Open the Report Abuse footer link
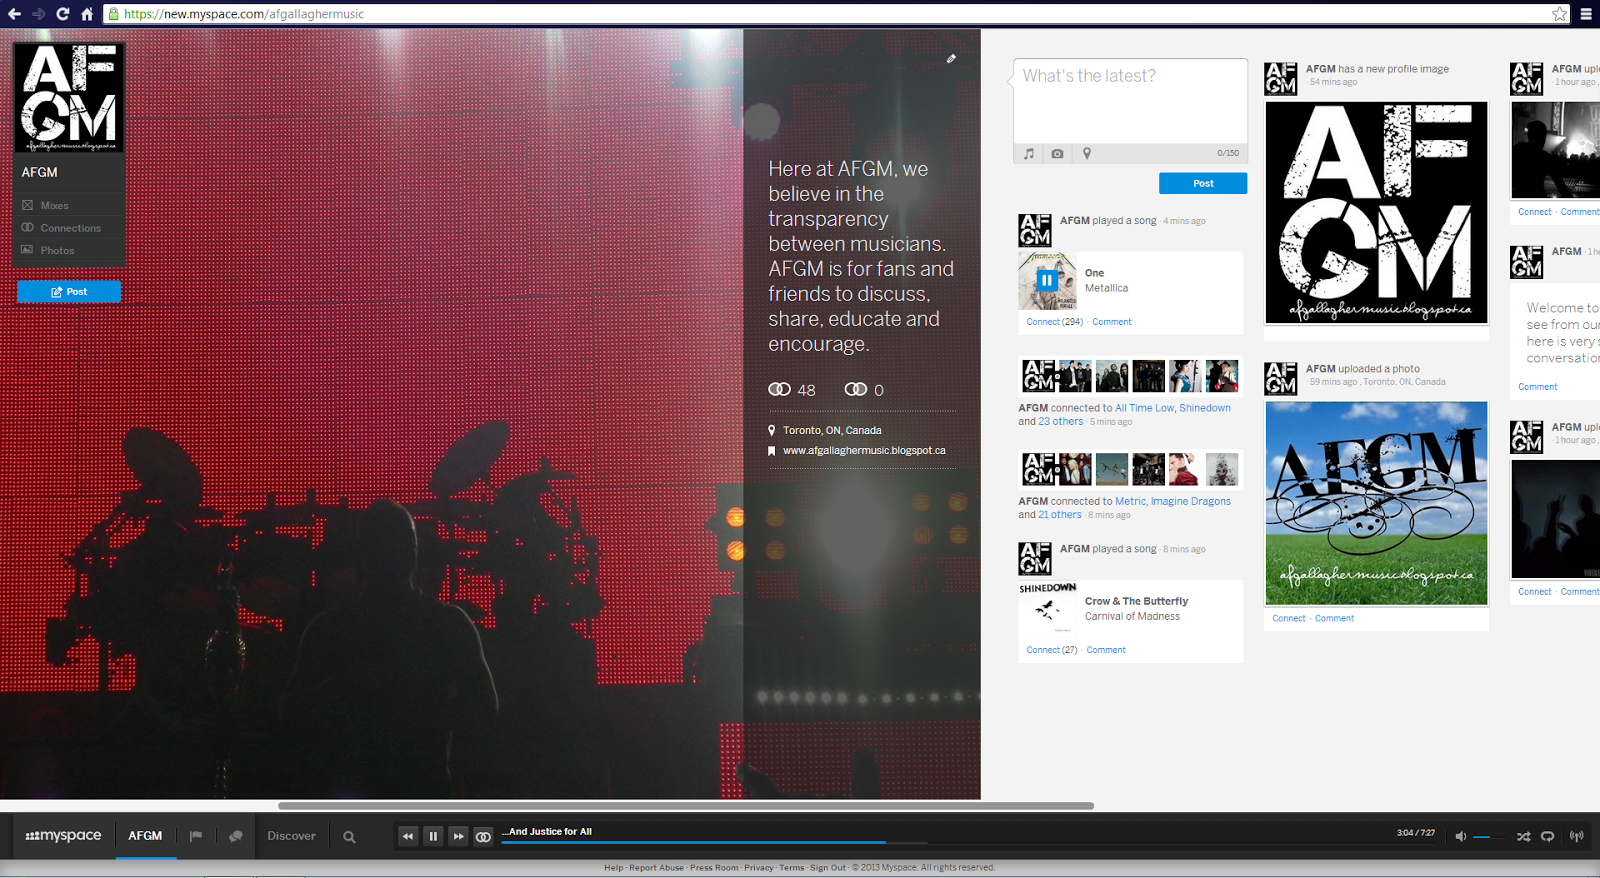 [x=656, y=868]
